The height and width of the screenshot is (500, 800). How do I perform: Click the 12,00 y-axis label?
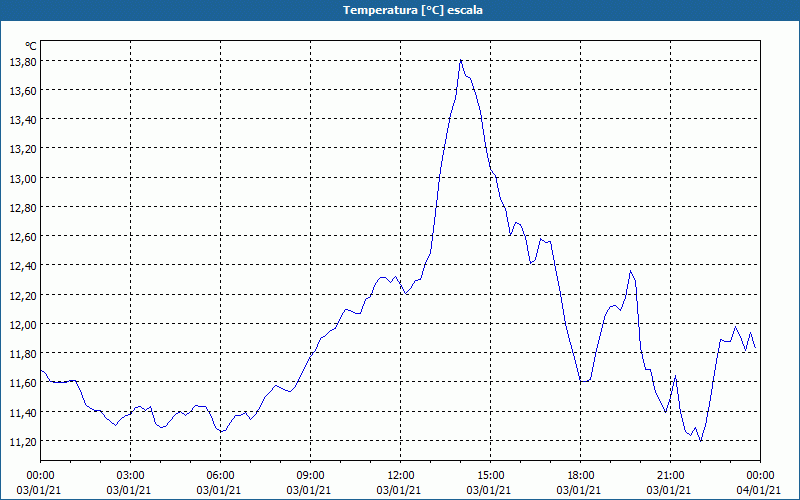(x=22, y=324)
